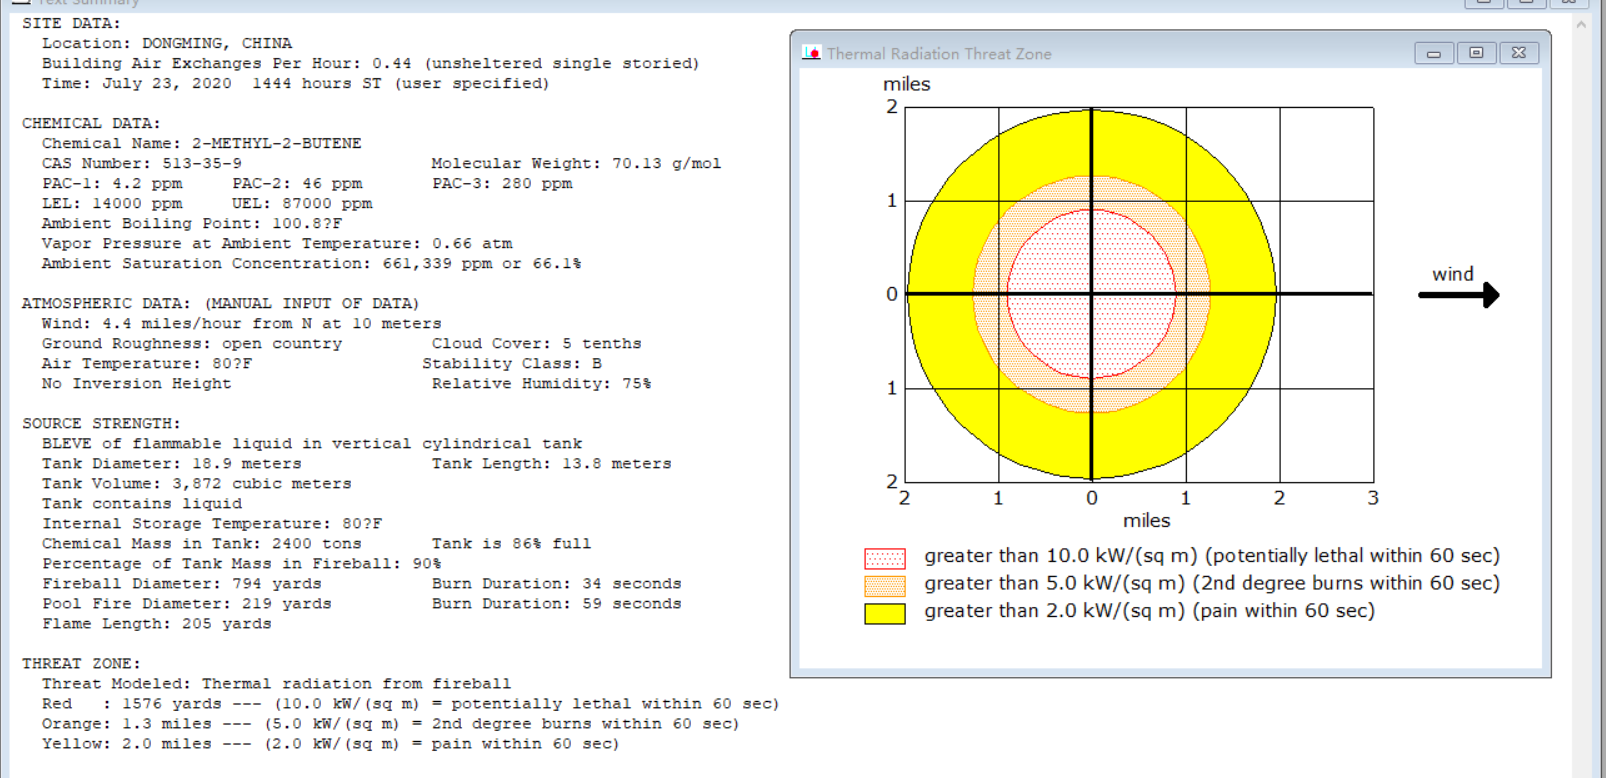Click 'Relative Humidity: 75%' text
1606x778 pixels.
tap(541, 383)
